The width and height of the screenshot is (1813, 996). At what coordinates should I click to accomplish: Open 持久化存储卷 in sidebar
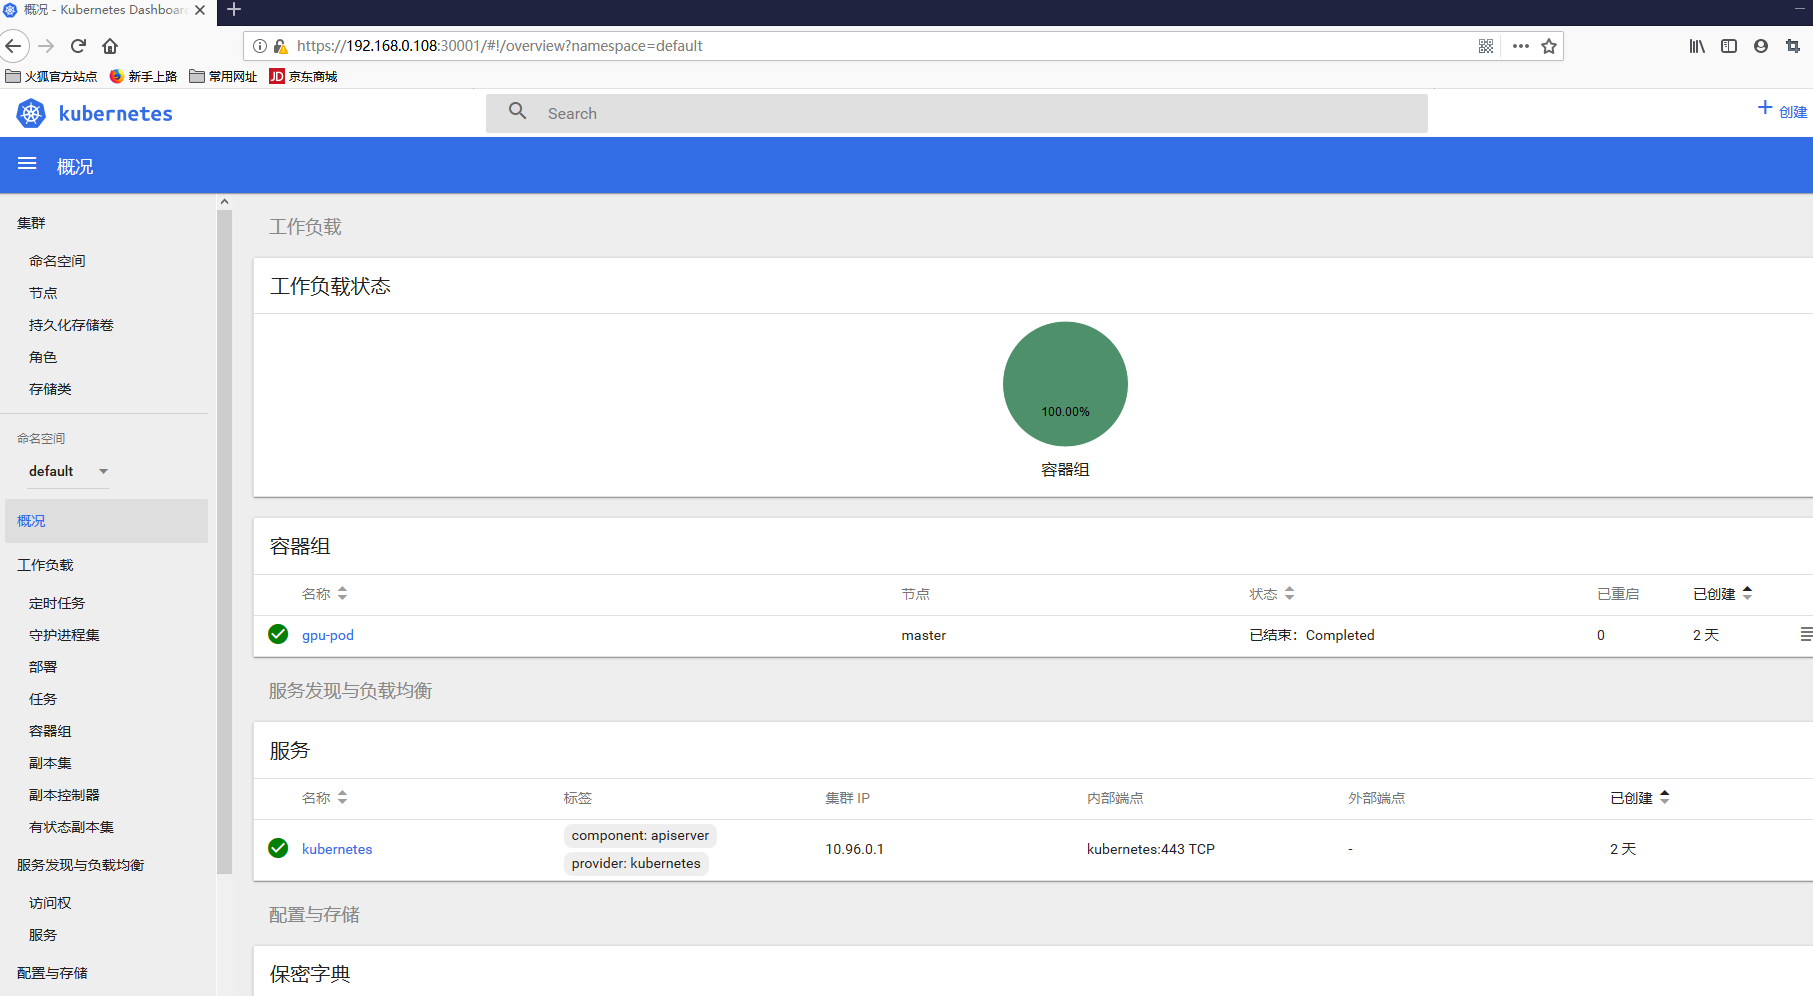click(71, 325)
